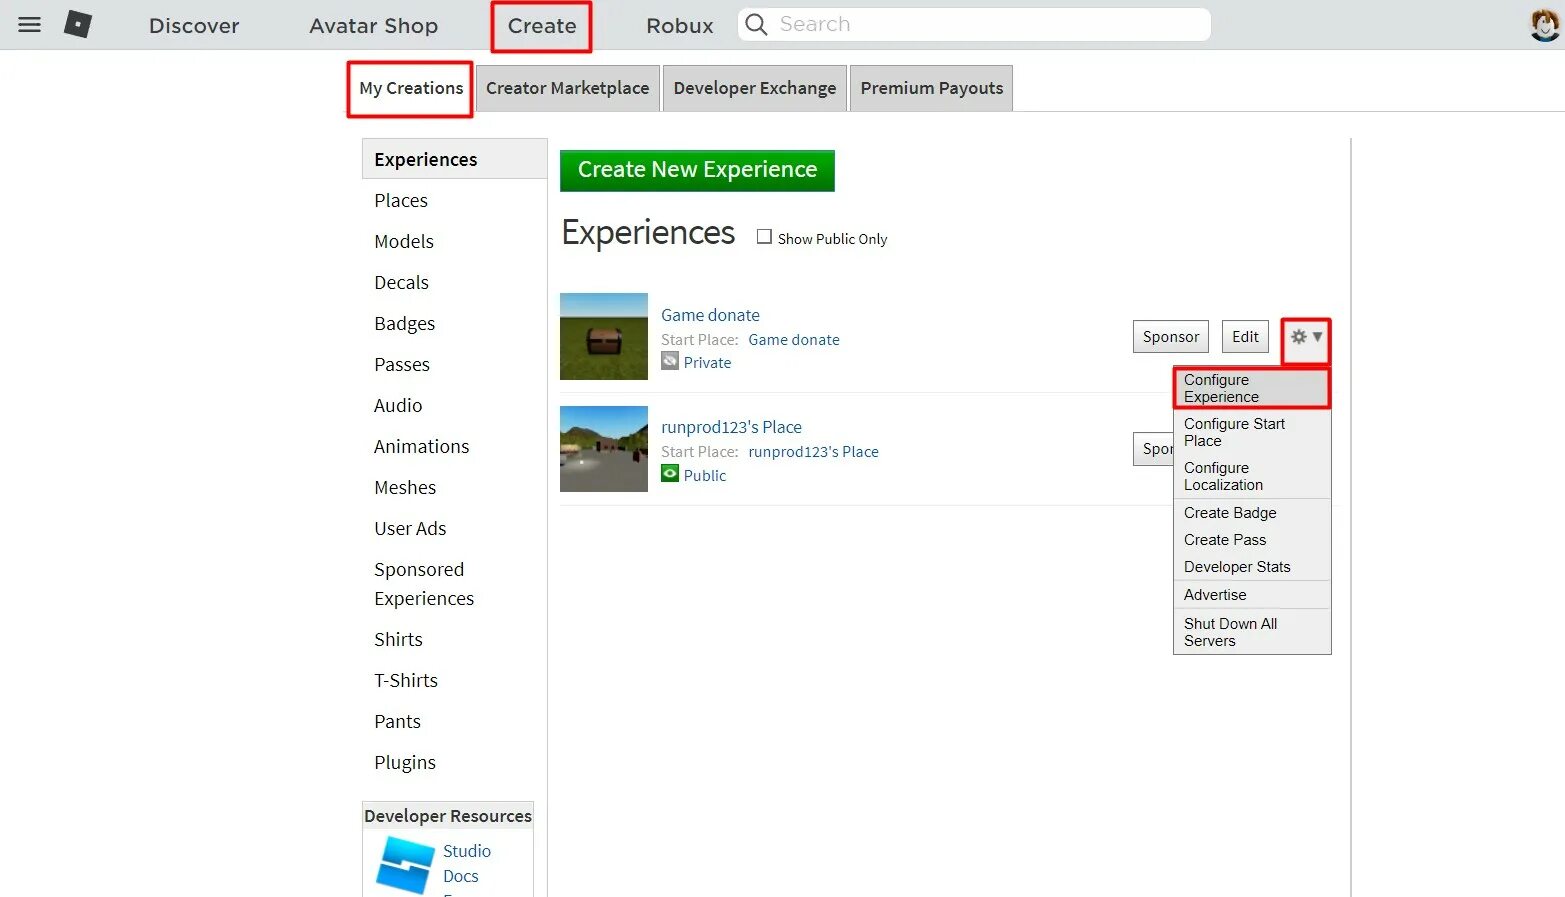Viewport: 1565px width, 897px height.
Task: Open the Avatar Shop
Action: point(373,26)
